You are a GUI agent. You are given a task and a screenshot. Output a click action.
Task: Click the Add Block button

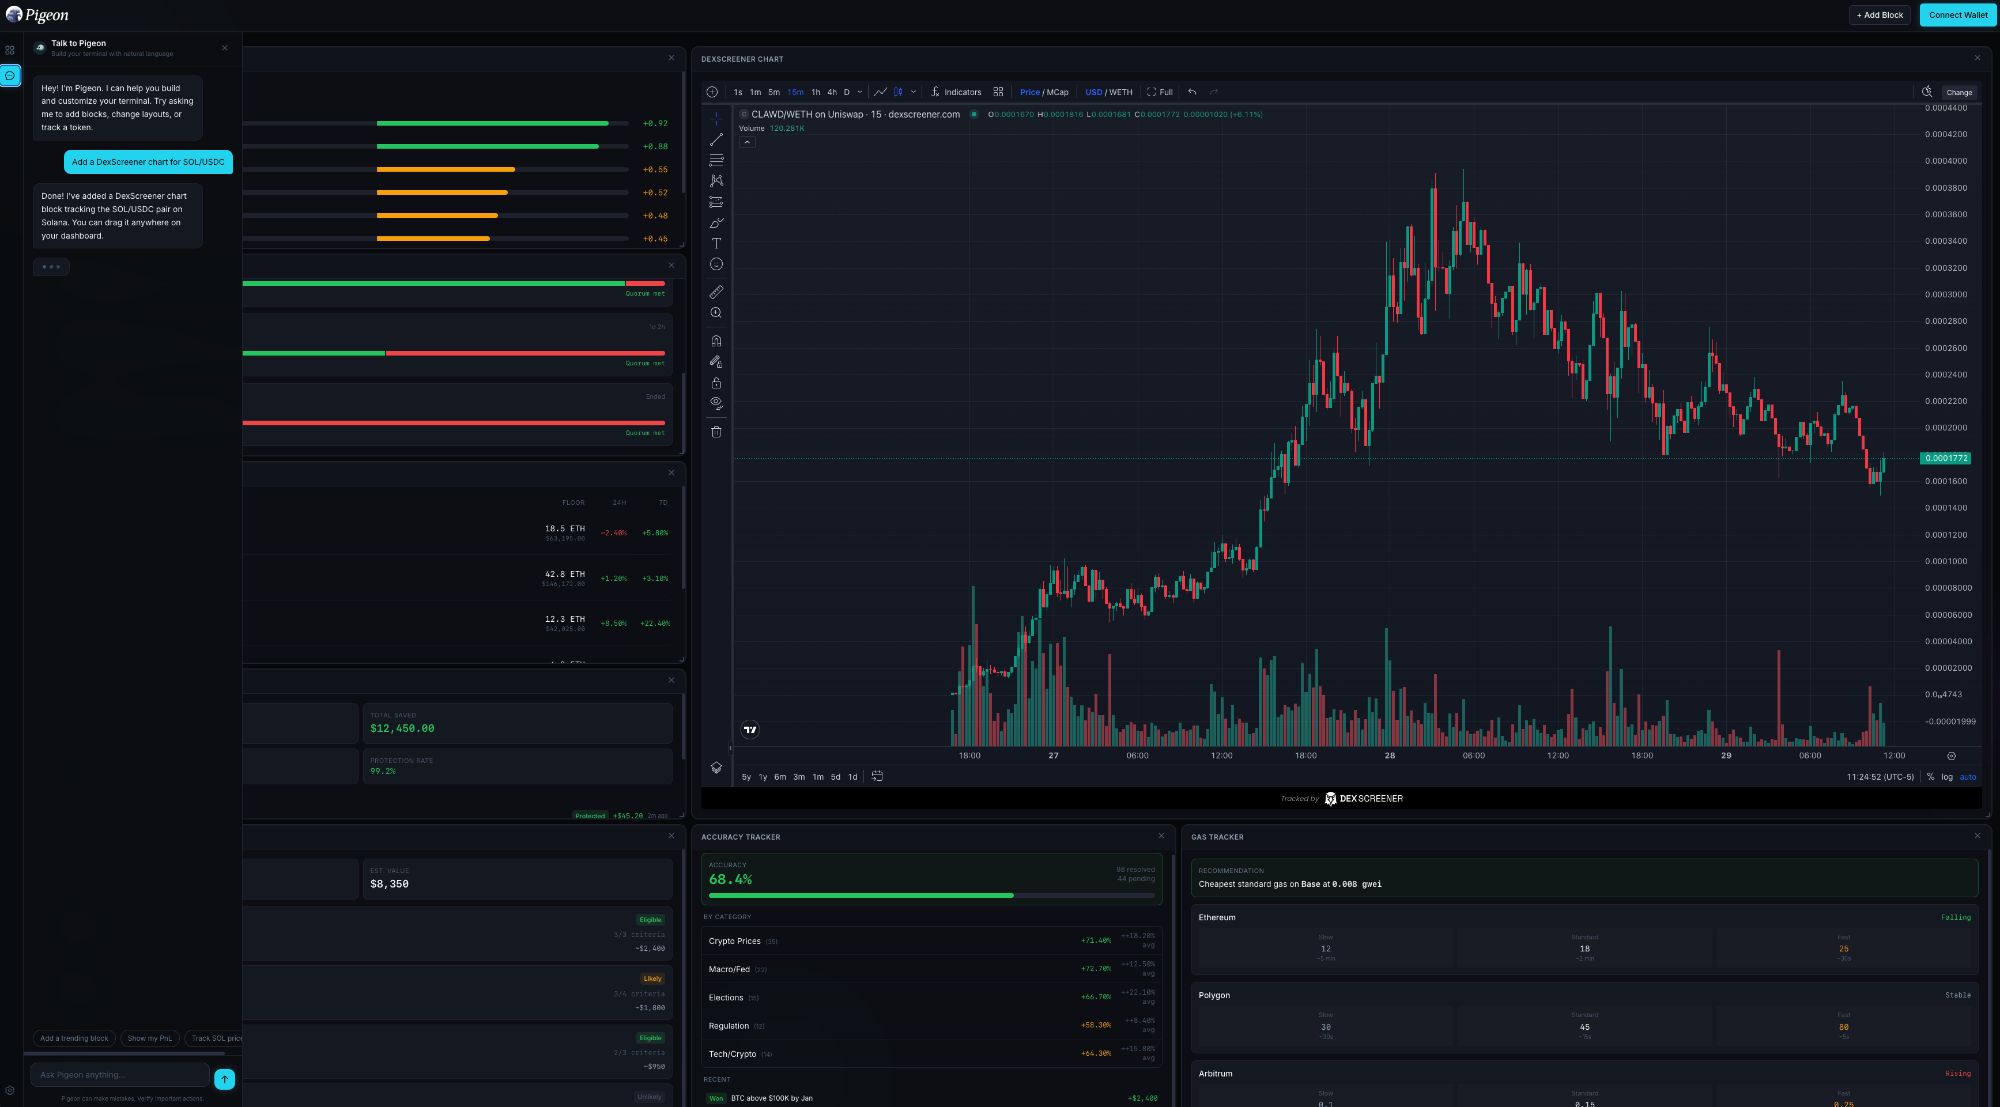1880,15
